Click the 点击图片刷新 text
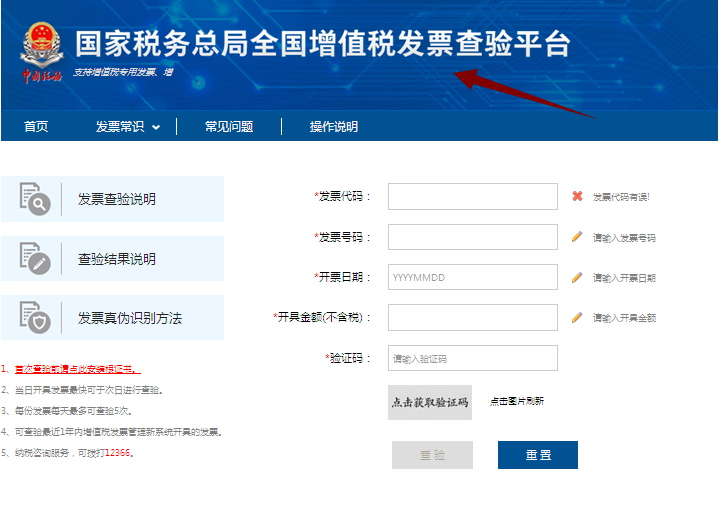This screenshot has width=727, height=510. pyautogui.click(x=517, y=401)
